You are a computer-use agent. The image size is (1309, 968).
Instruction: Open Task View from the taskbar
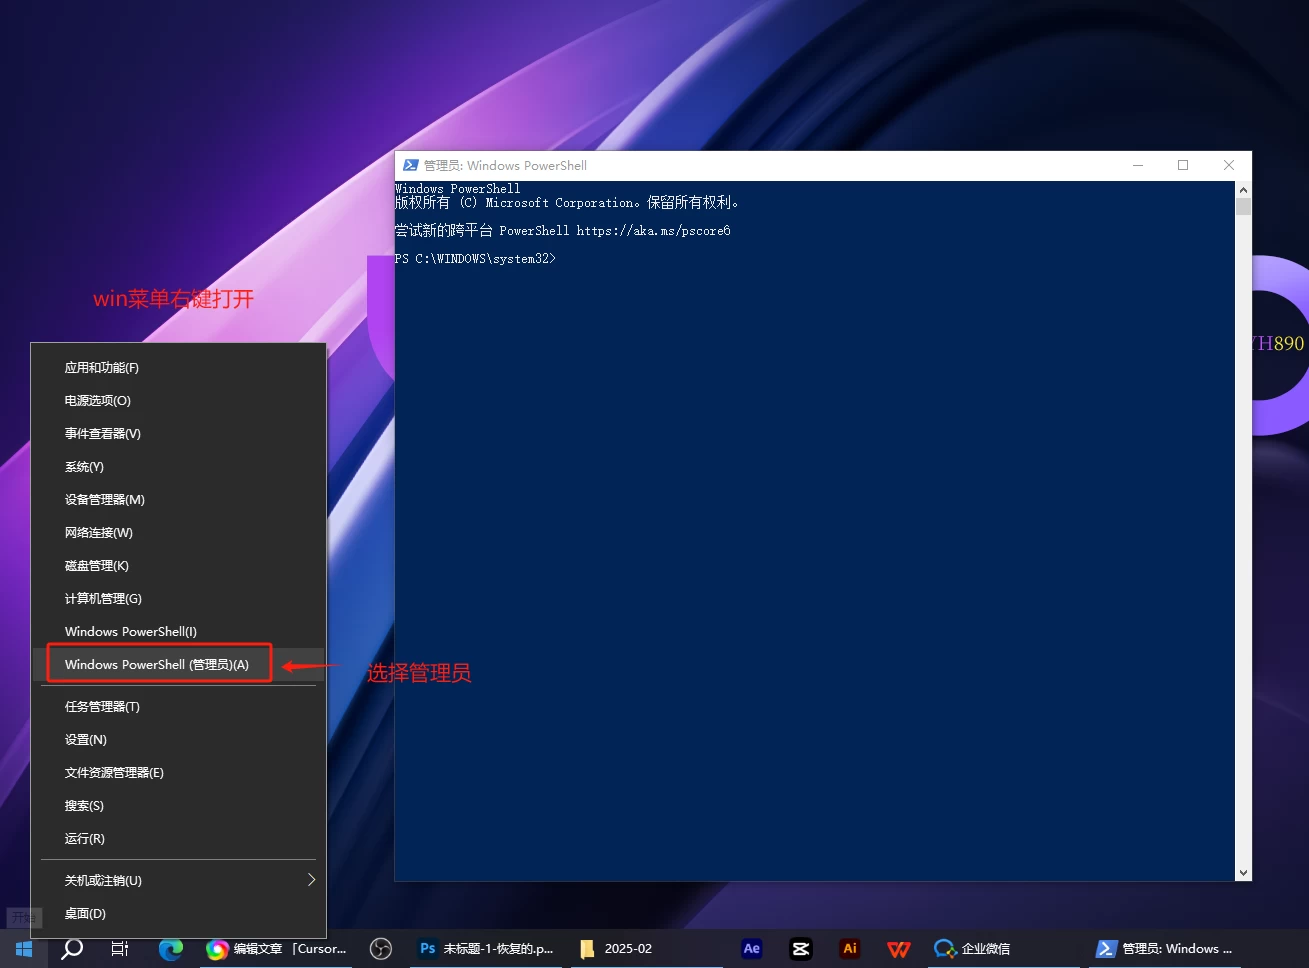click(x=120, y=949)
